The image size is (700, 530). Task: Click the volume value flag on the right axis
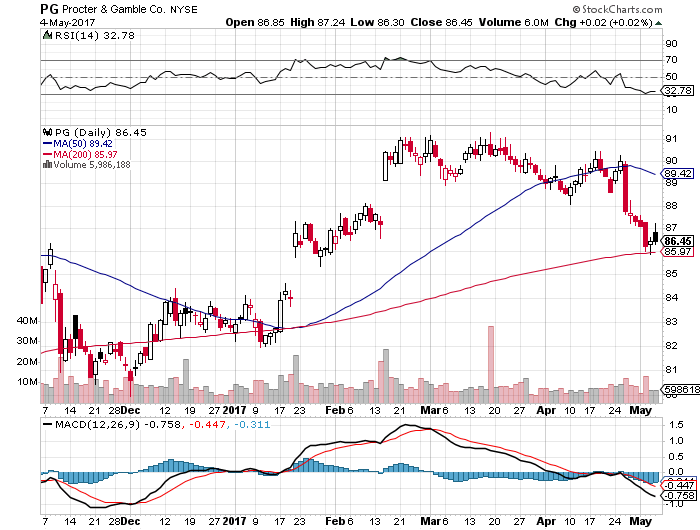681,389
